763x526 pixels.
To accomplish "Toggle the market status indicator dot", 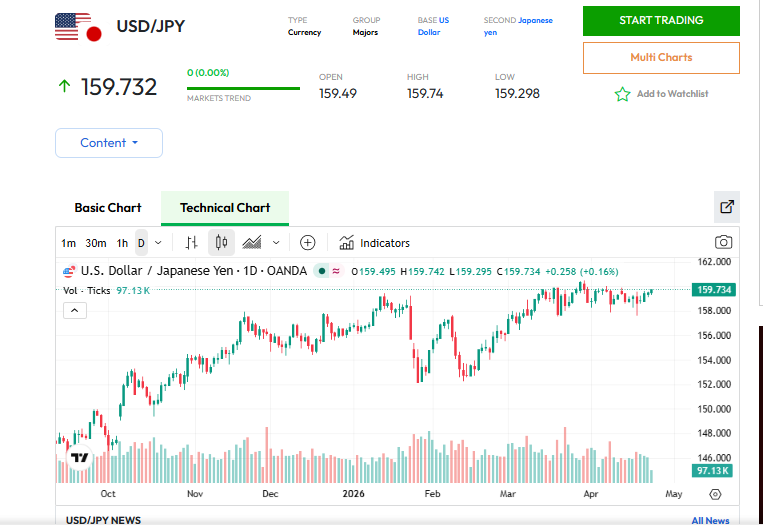I will pyautogui.click(x=322, y=271).
